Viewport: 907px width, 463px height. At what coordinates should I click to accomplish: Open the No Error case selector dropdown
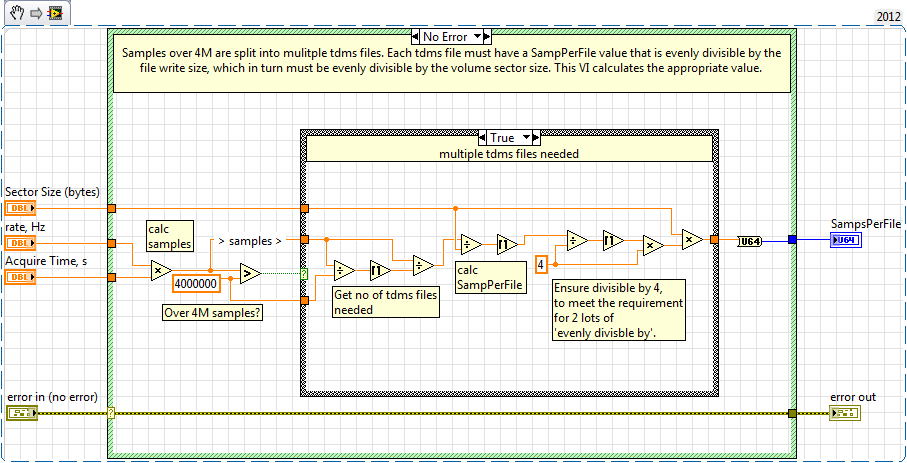[x=477, y=37]
